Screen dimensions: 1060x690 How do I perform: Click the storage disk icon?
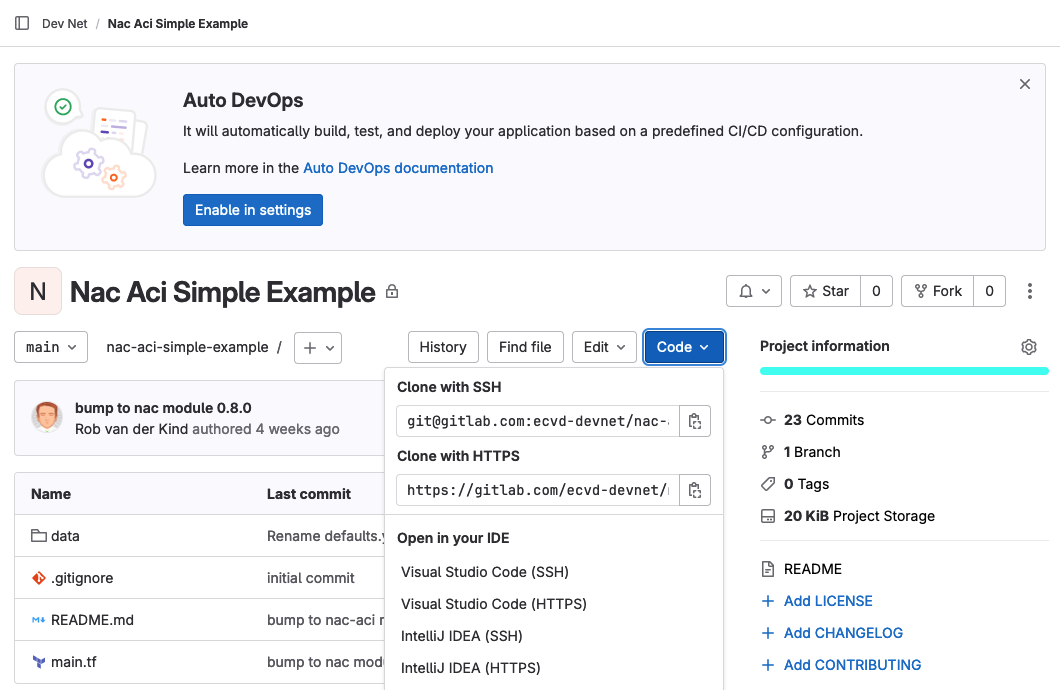pyautogui.click(x=767, y=516)
